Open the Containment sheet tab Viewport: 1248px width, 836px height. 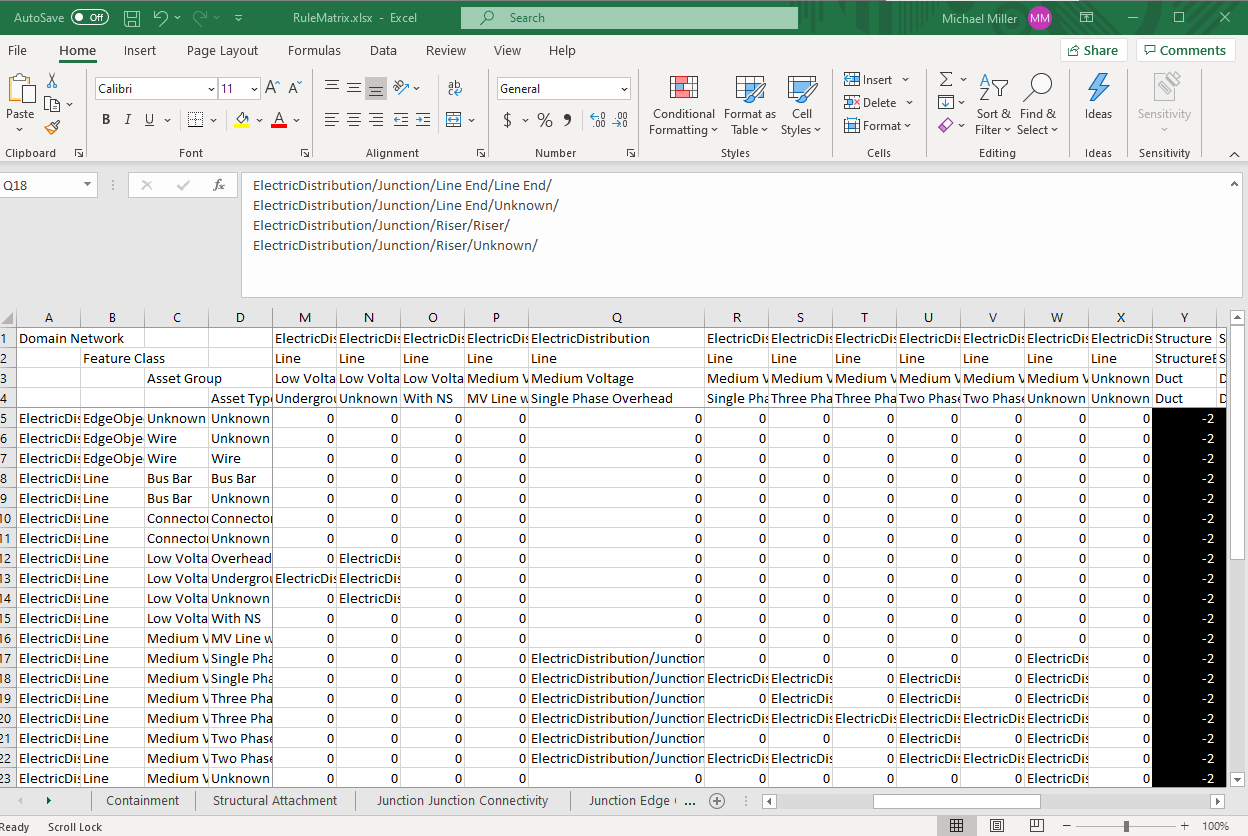[x=143, y=800]
